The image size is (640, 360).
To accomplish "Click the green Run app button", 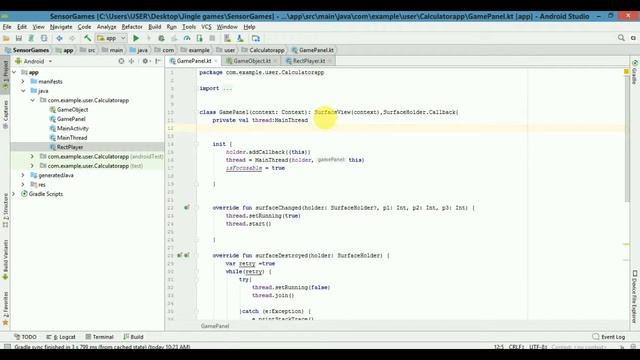I will 136,38.
